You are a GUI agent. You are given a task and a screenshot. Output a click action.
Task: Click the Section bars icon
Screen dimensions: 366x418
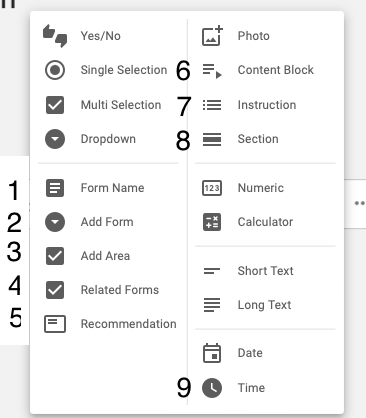click(x=212, y=139)
